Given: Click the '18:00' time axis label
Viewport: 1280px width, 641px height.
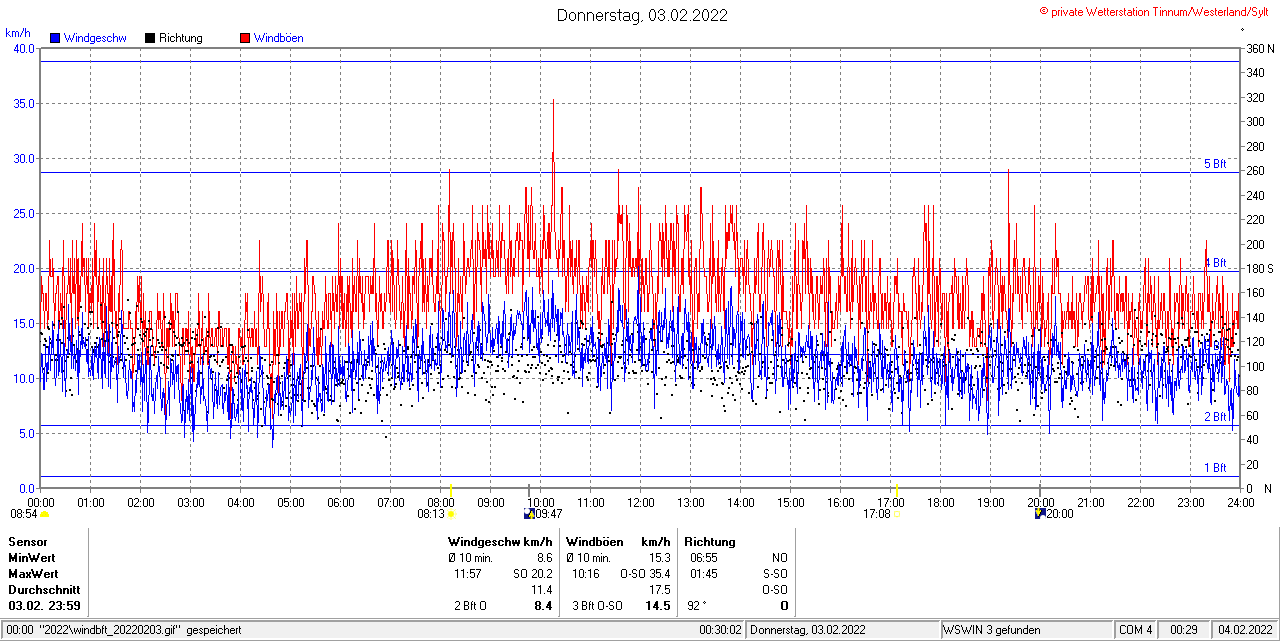Looking at the screenshot, I should [x=941, y=503].
